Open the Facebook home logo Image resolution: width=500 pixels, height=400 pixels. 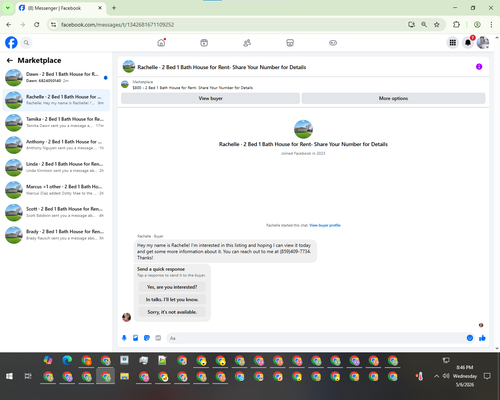point(11,43)
